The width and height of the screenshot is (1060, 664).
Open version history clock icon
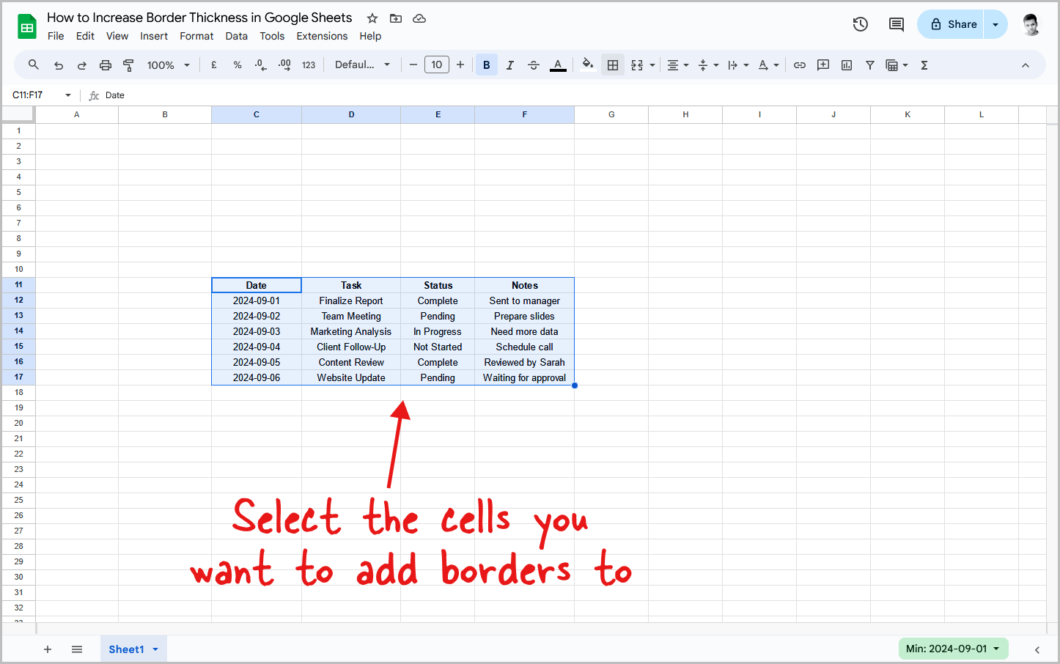(860, 24)
